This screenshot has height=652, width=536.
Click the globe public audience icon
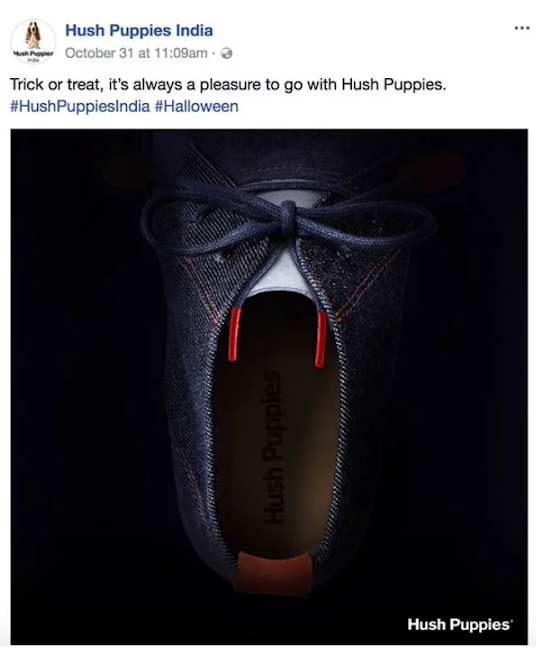[x=226, y=54]
